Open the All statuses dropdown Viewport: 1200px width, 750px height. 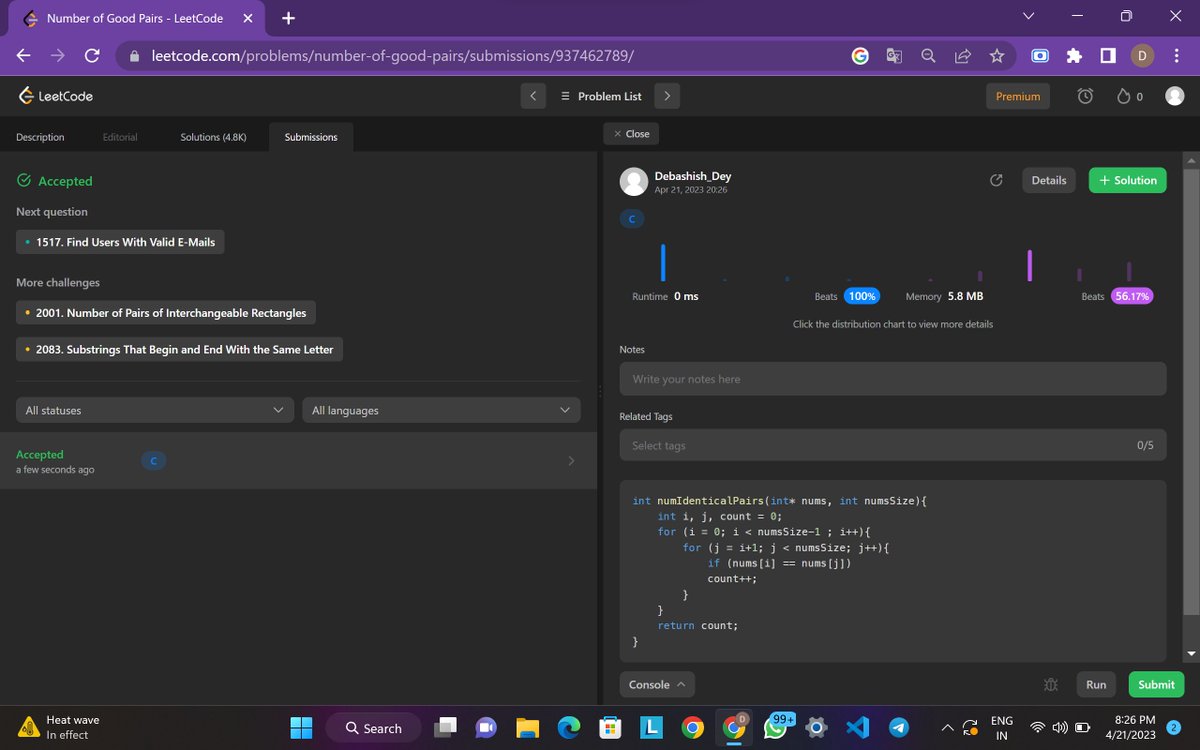tap(155, 410)
